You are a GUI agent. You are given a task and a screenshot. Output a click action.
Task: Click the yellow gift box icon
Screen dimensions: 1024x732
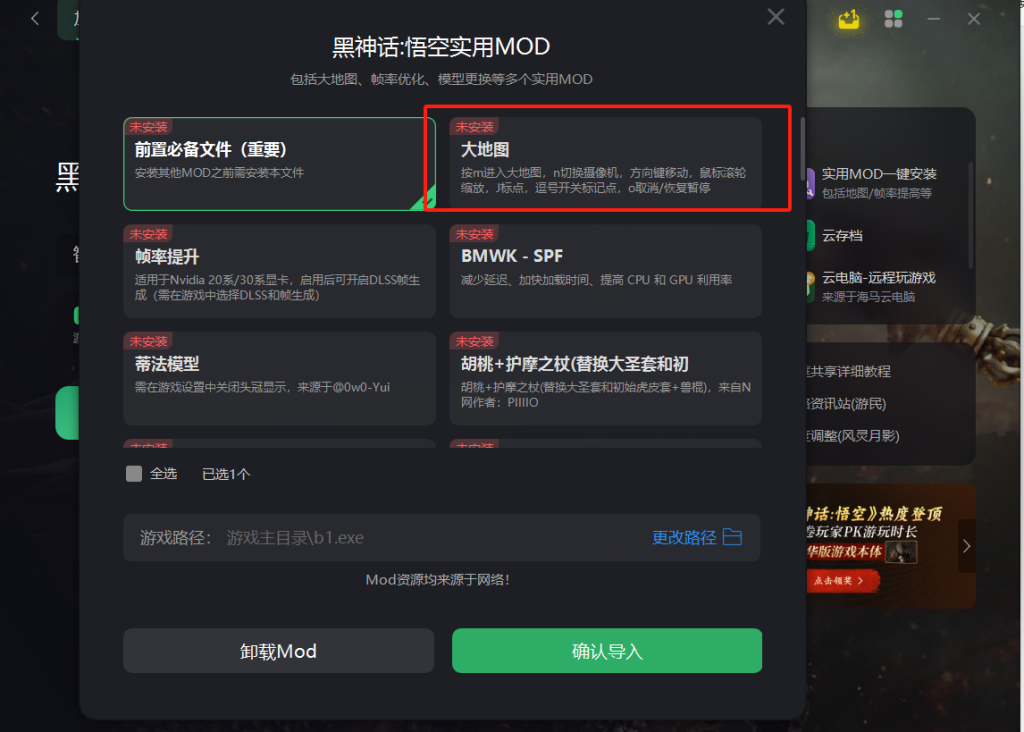pyautogui.click(x=849, y=19)
